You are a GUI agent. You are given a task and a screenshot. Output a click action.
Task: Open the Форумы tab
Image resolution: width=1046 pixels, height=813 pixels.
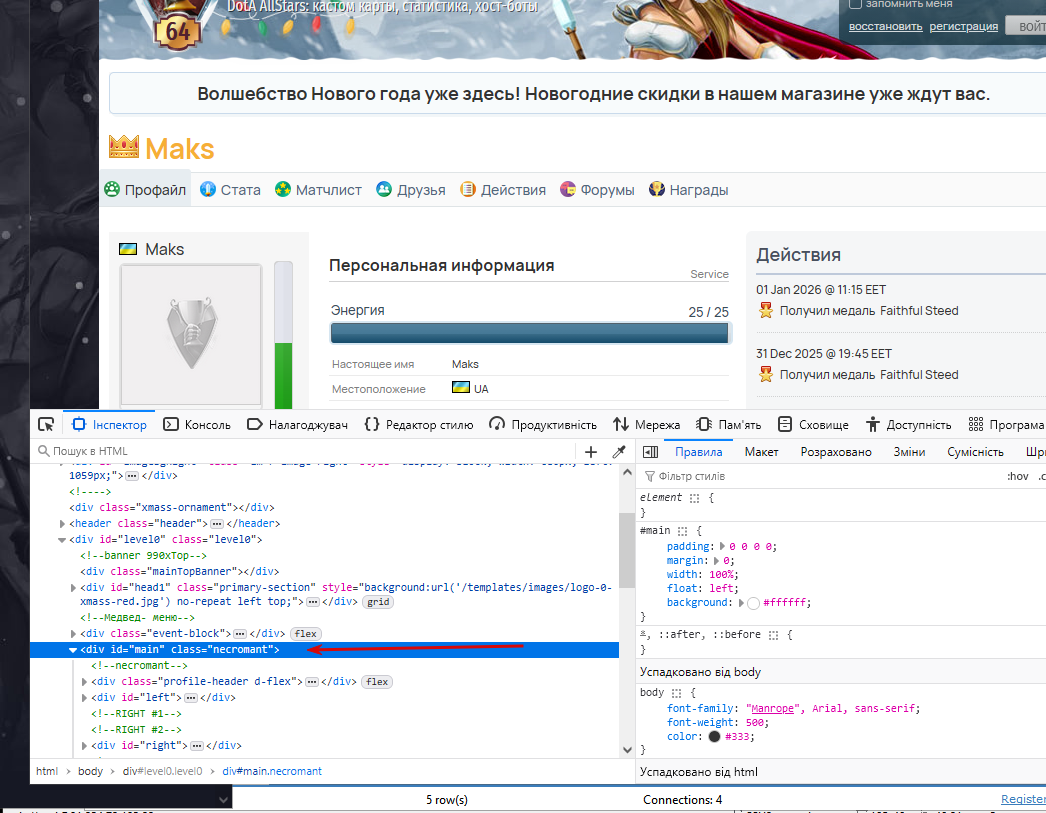(x=598, y=190)
